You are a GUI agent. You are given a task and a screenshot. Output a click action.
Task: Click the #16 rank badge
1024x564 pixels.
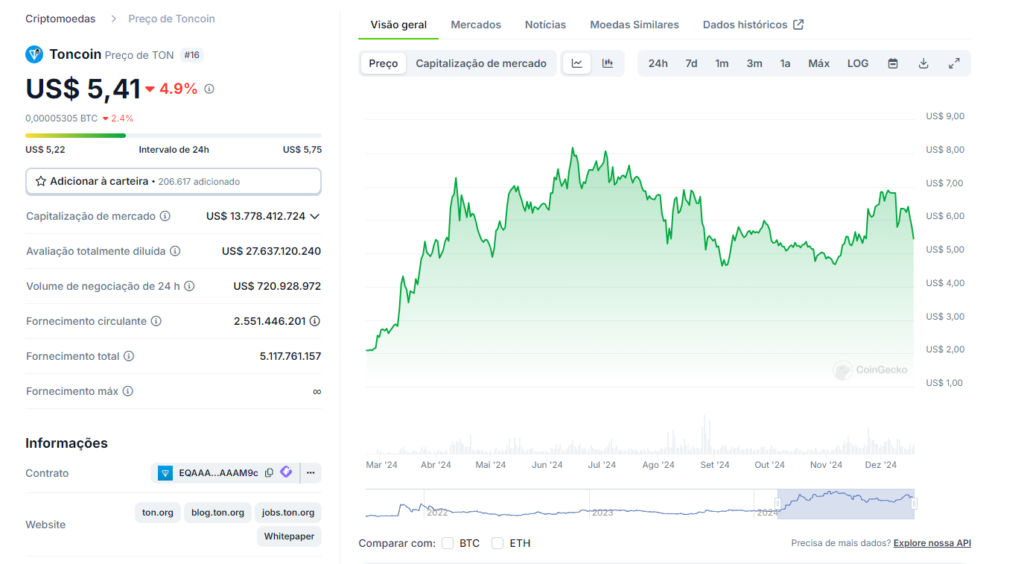pos(191,55)
